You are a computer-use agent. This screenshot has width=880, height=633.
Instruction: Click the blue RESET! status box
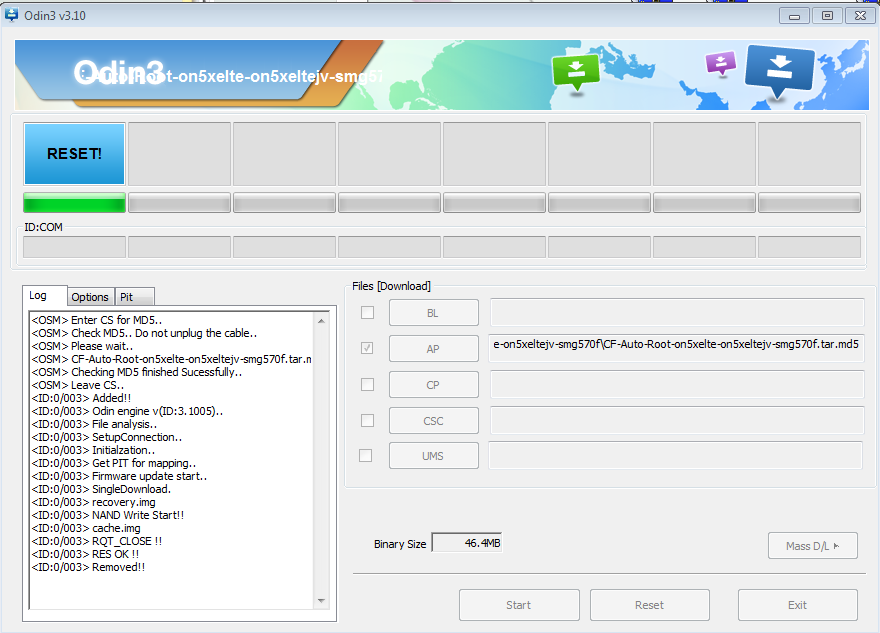click(x=74, y=154)
